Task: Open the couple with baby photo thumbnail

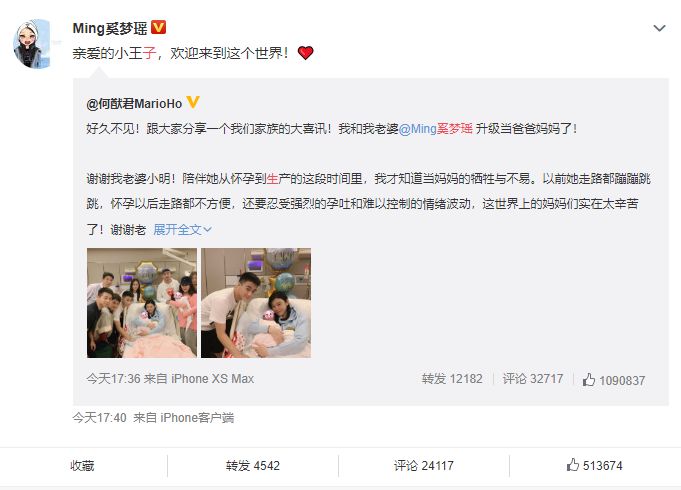Action: pos(256,303)
